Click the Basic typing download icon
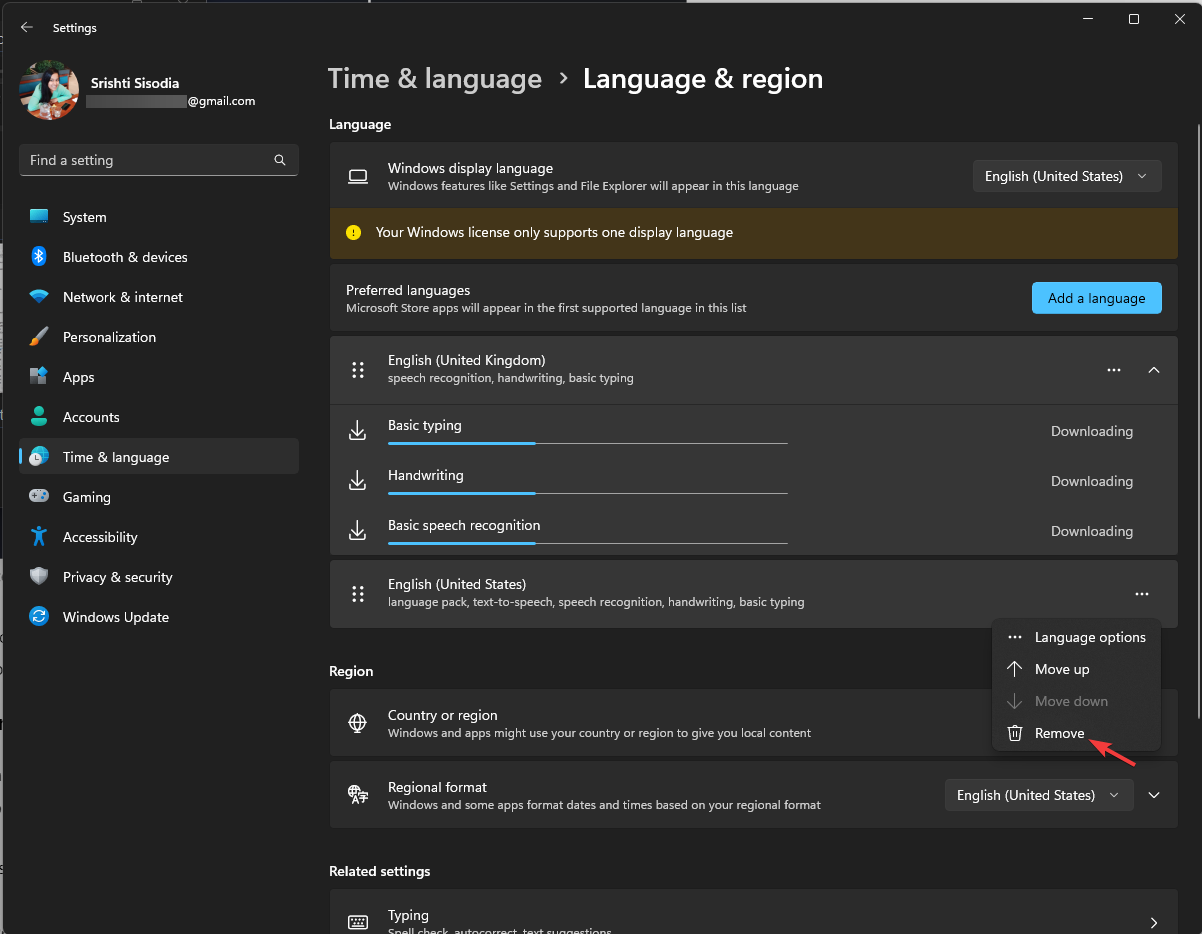 (358, 431)
